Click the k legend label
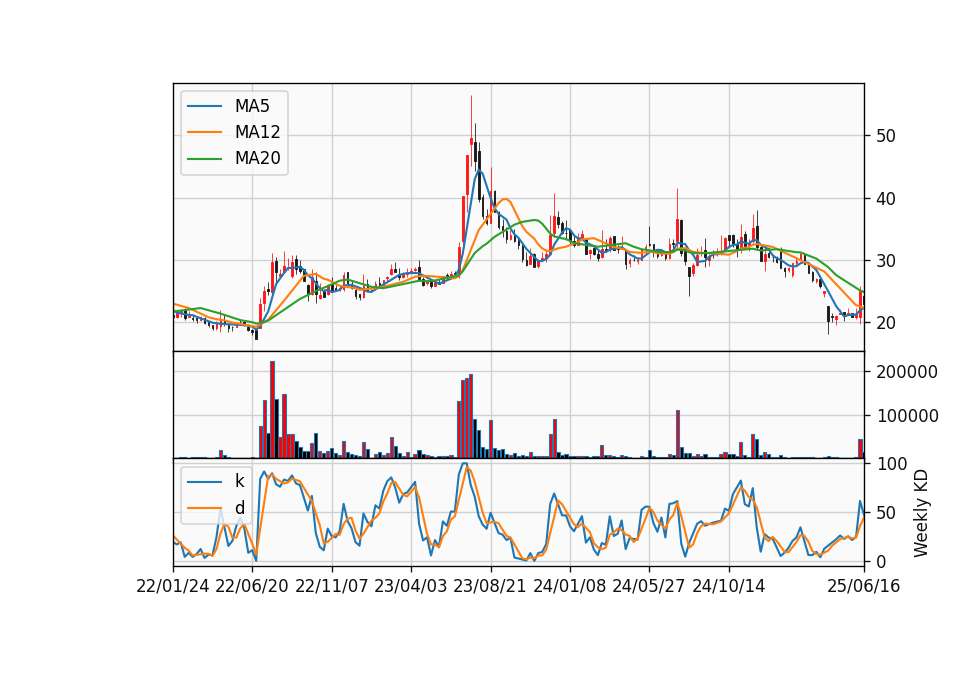Viewport: 960px width, 690px height. [x=239, y=481]
